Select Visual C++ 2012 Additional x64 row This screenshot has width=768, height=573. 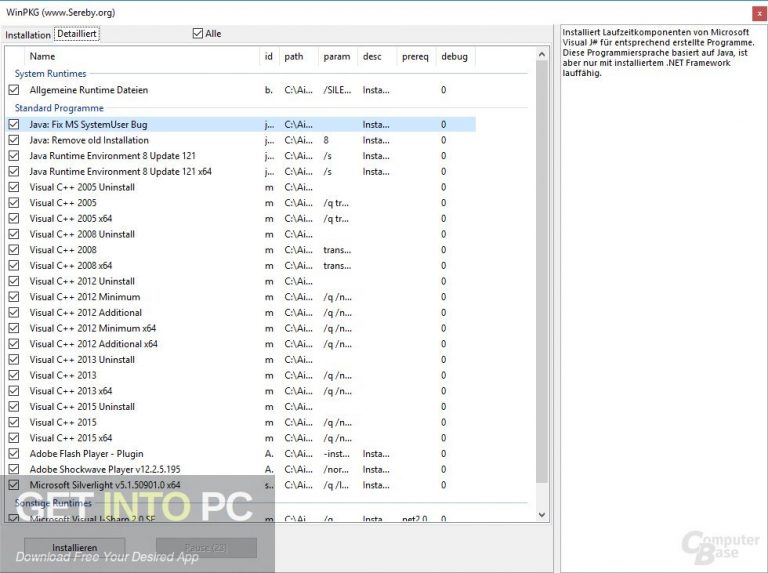pos(240,344)
